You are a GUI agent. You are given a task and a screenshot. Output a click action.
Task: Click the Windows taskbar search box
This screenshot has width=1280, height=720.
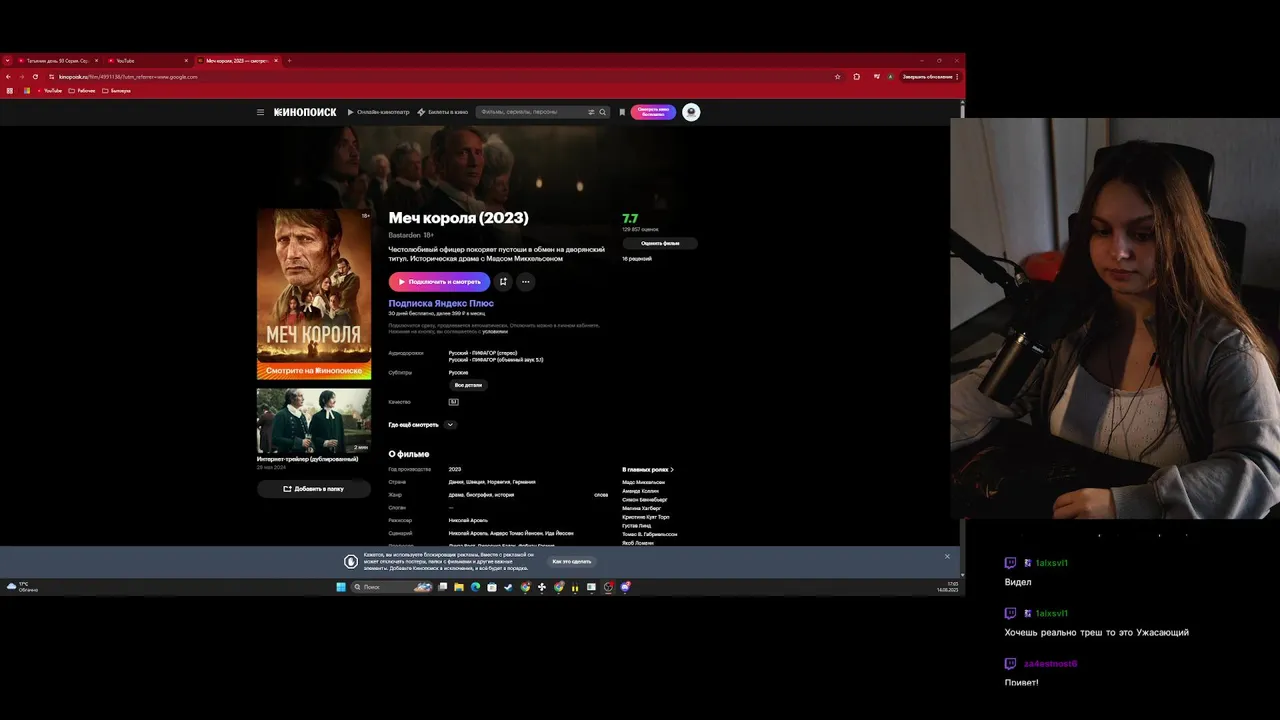tap(391, 587)
